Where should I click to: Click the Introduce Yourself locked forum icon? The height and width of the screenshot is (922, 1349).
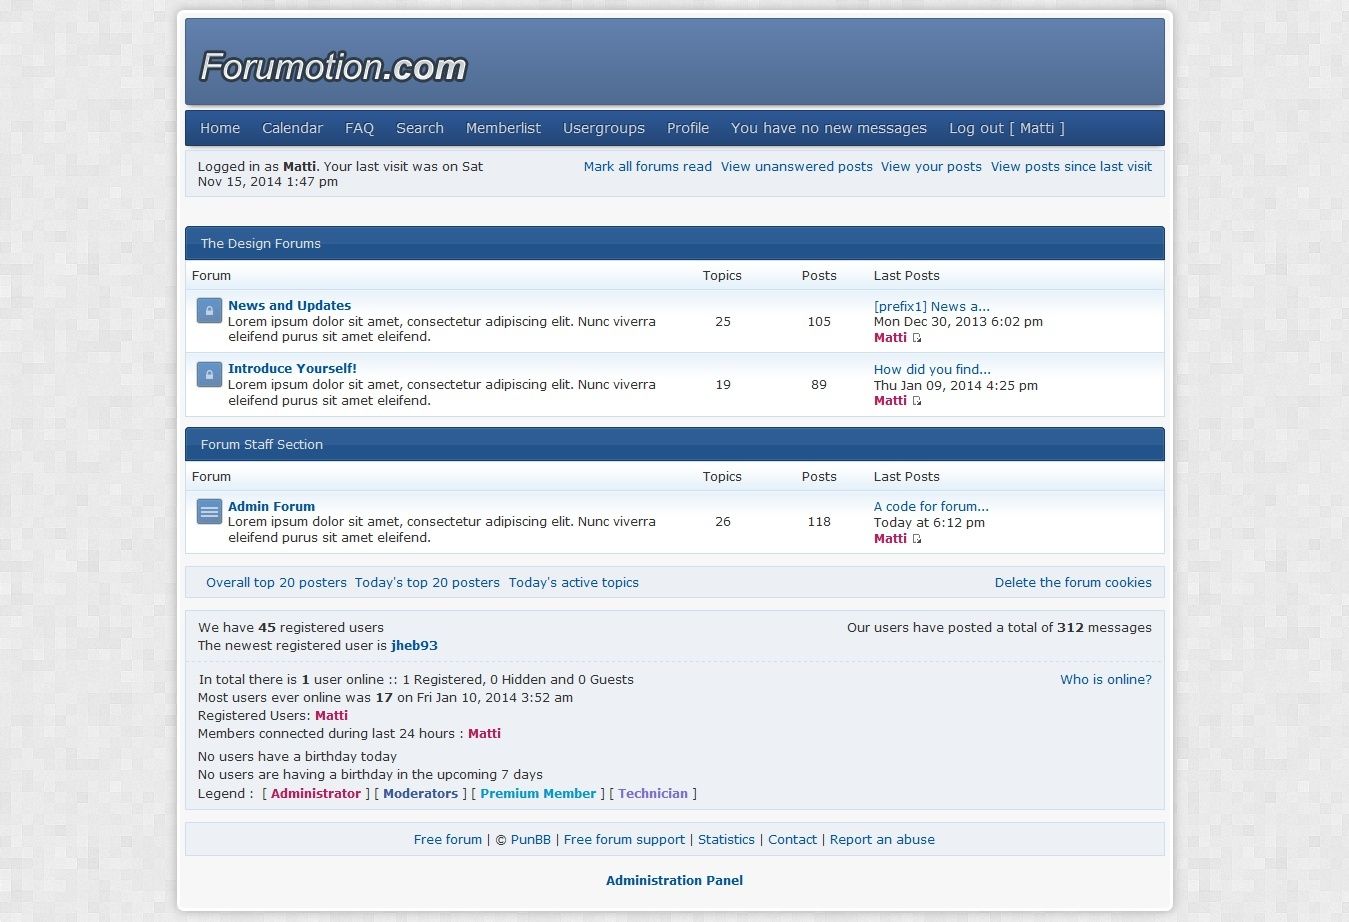point(209,374)
